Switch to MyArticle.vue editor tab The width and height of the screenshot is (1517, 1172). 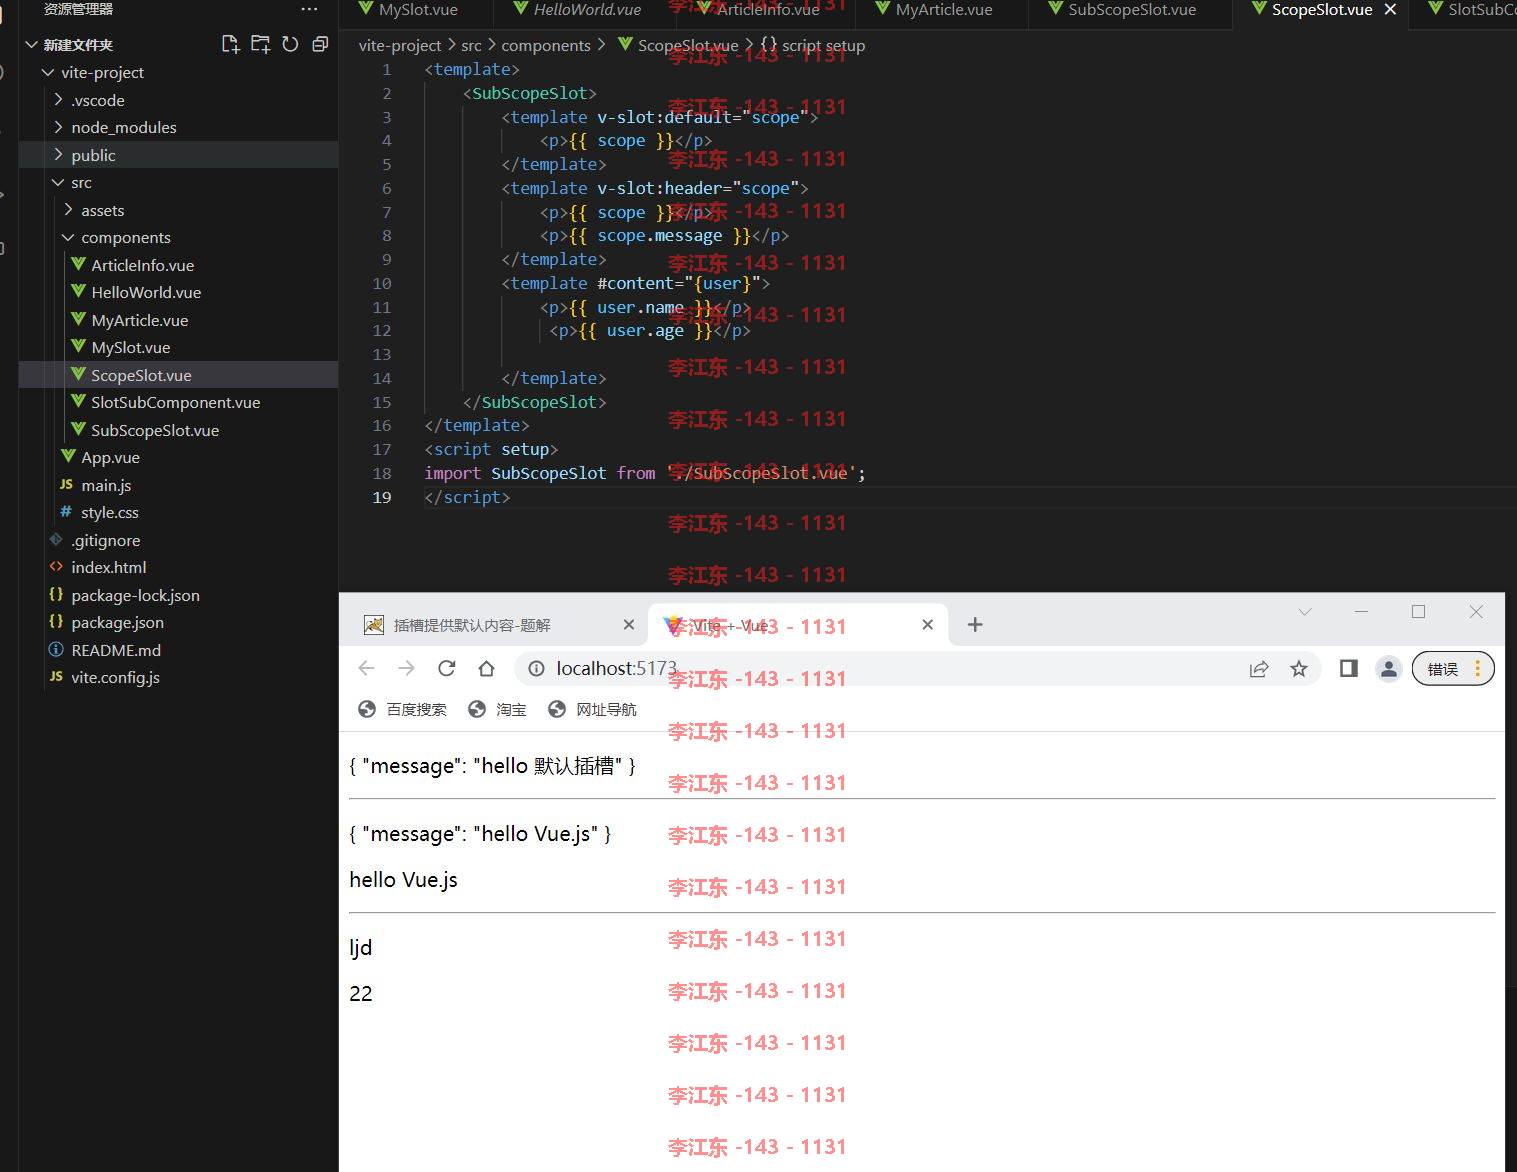(943, 10)
